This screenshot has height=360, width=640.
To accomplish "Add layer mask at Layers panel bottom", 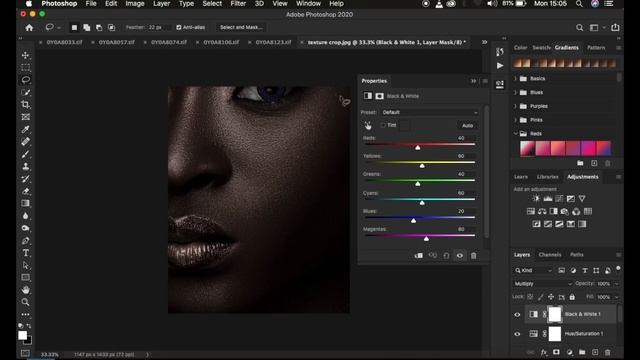I will [556, 352].
